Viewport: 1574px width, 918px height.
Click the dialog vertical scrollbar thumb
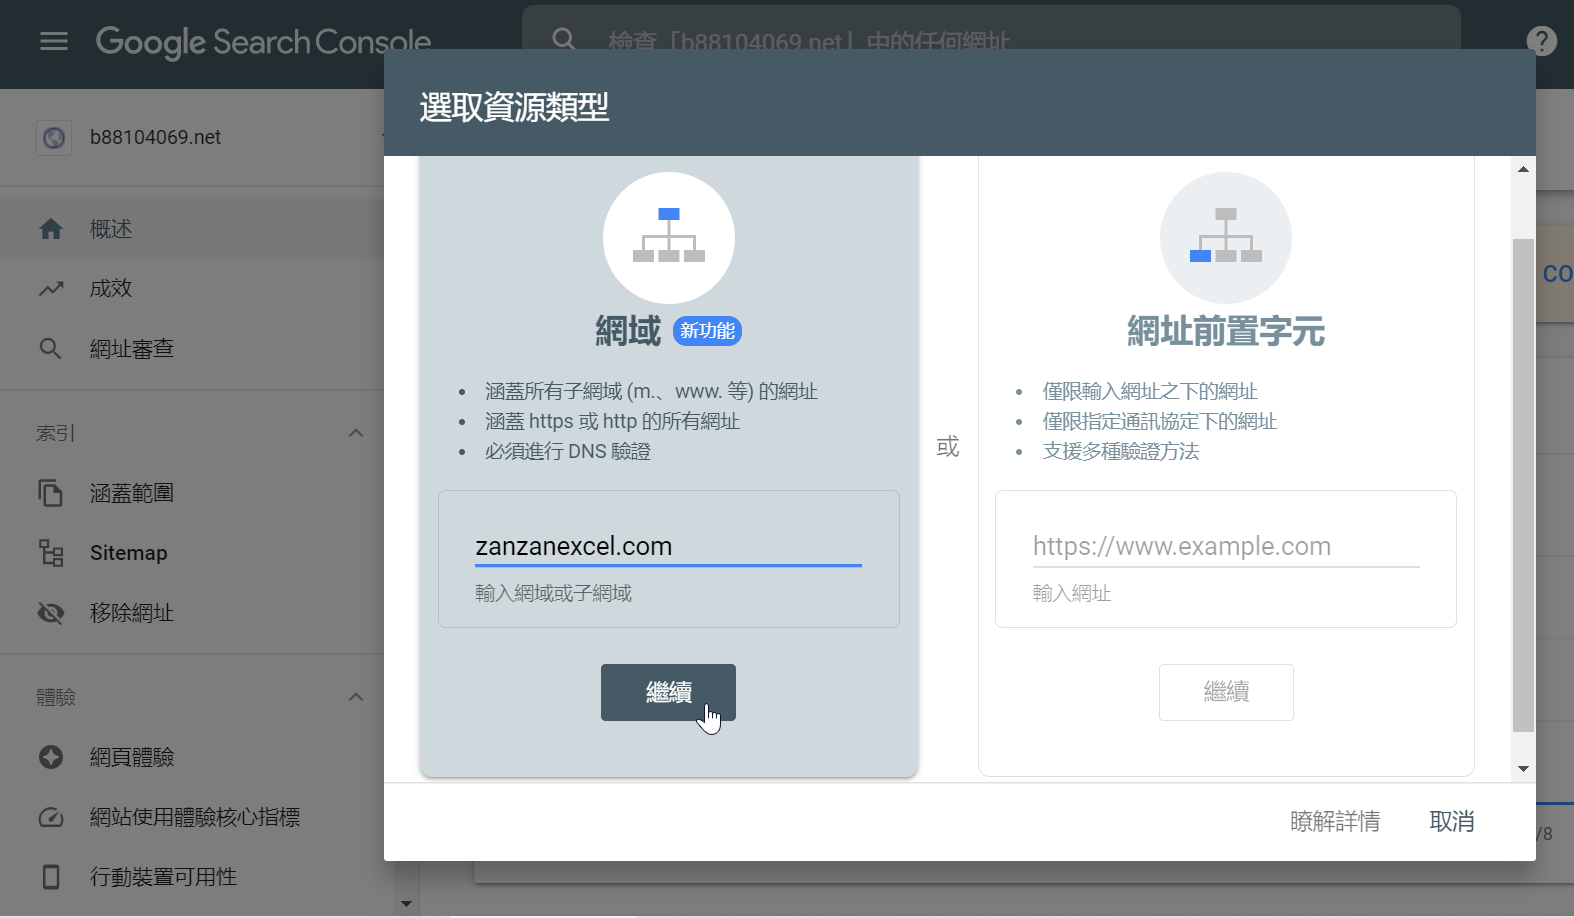click(x=1523, y=485)
